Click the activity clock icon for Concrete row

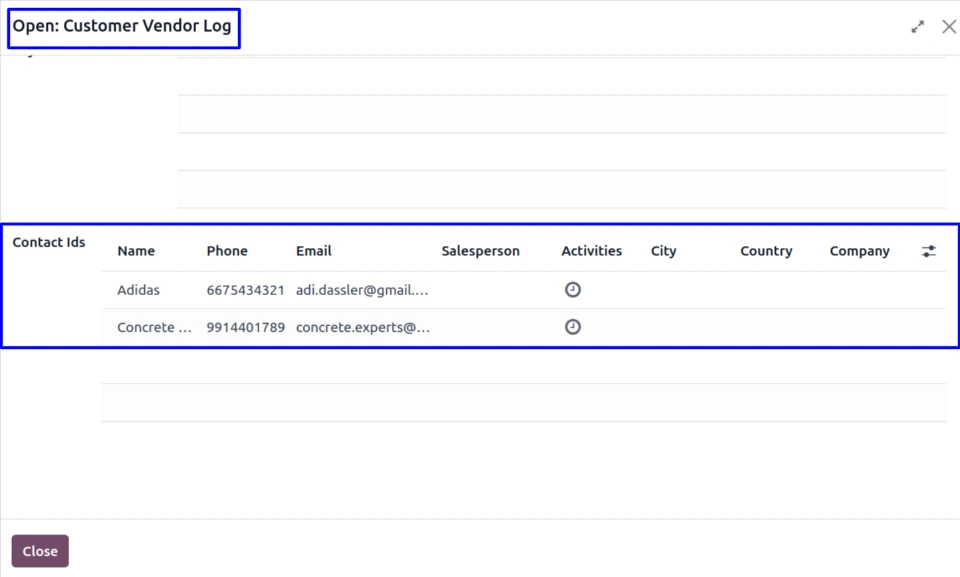pos(573,327)
